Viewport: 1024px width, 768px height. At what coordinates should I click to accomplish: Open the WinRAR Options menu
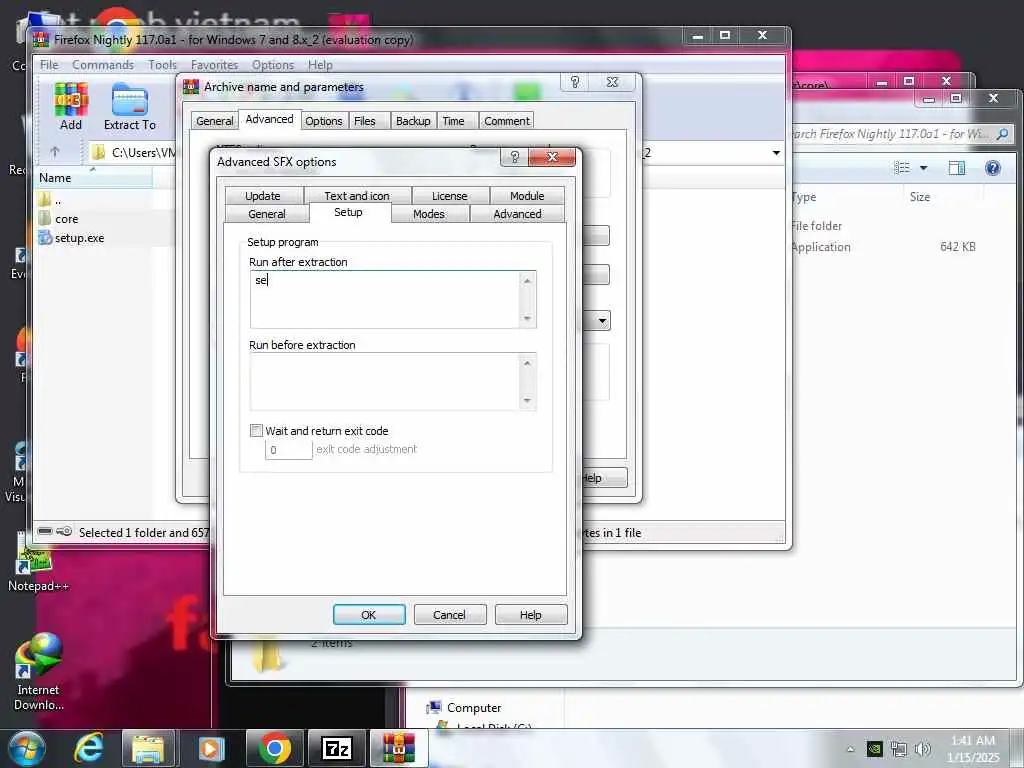pos(272,65)
